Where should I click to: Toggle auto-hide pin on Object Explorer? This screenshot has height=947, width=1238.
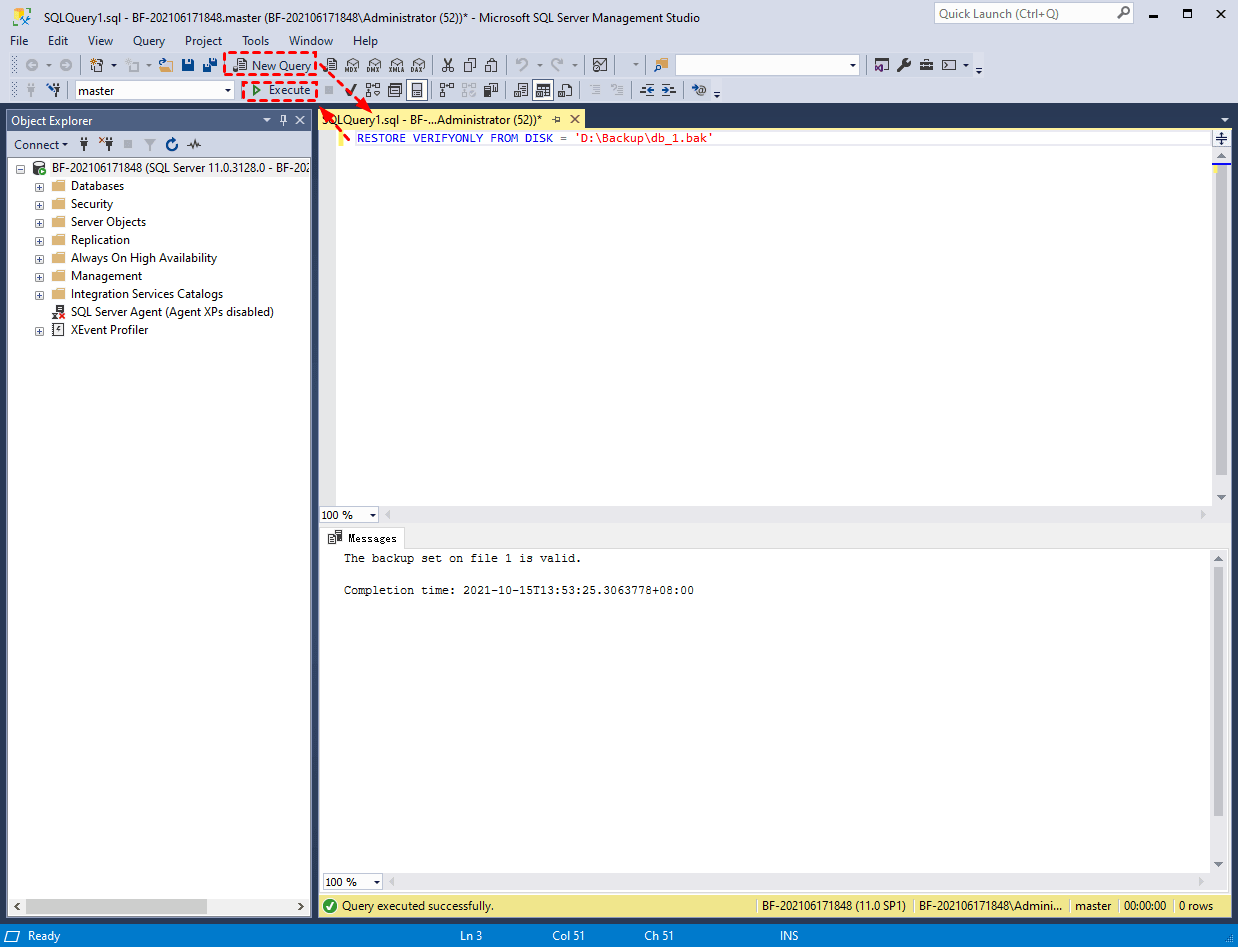tap(283, 121)
